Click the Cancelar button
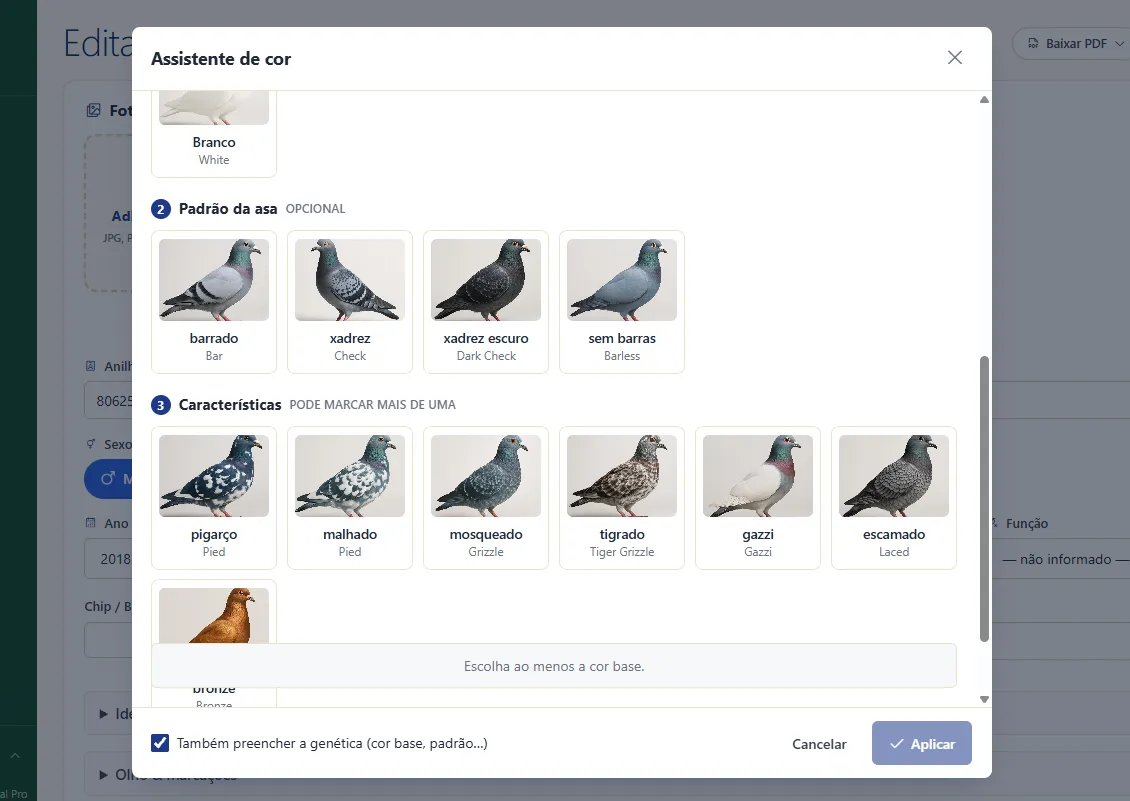 [x=819, y=744]
